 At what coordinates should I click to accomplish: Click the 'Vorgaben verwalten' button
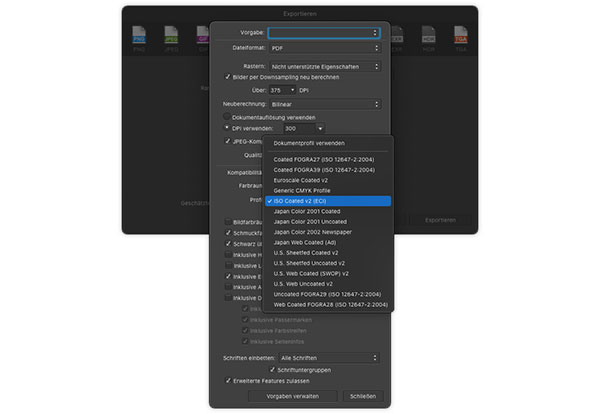(293, 396)
